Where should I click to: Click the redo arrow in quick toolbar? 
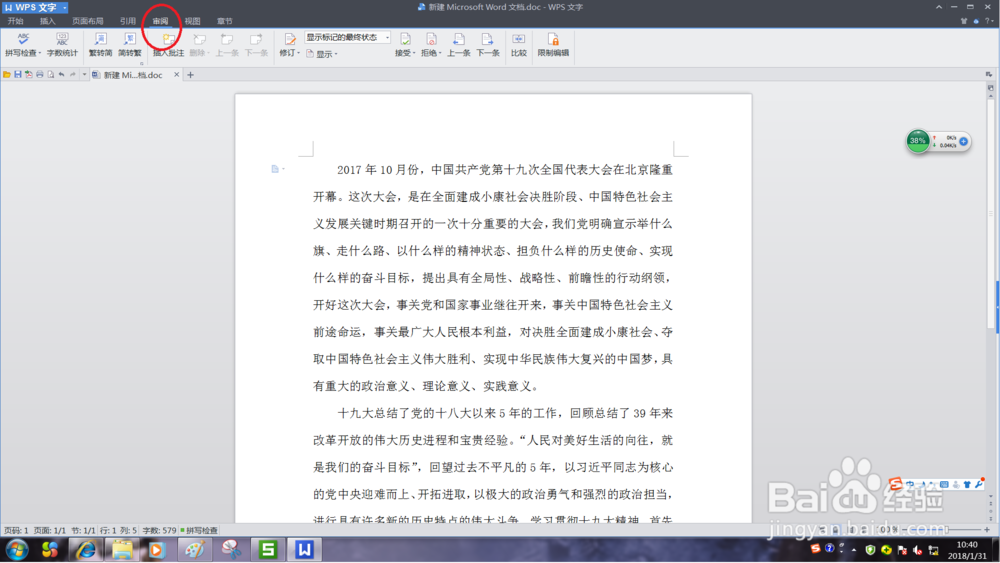coord(73,75)
